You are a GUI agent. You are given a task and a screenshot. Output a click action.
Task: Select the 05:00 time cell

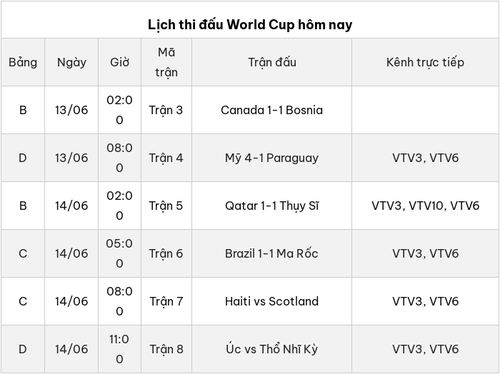pyautogui.click(x=120, y=254)
